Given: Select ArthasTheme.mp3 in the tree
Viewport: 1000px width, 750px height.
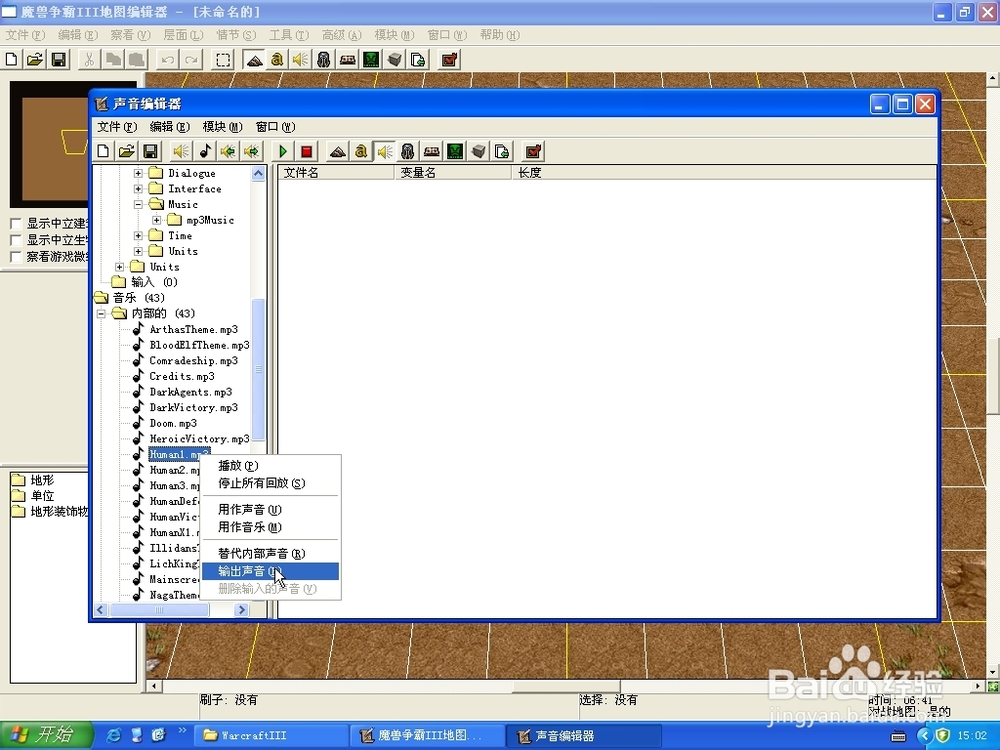Looking at the screenshot, I should (x=193, y=330).
